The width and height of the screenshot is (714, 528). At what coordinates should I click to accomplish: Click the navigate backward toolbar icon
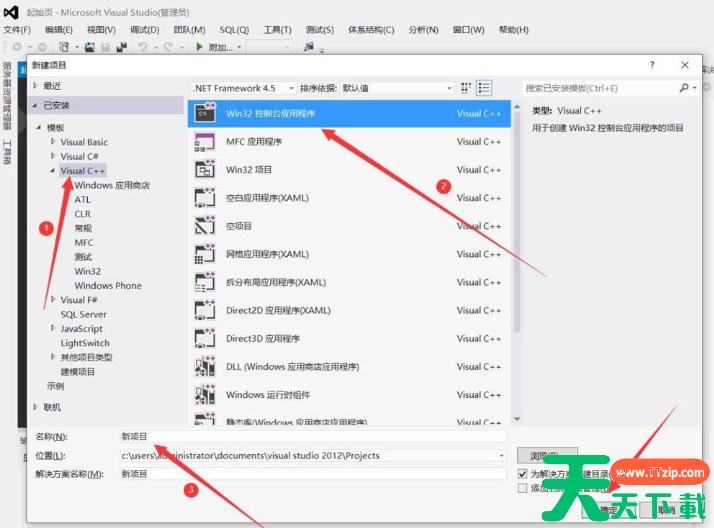coord(17,46)
